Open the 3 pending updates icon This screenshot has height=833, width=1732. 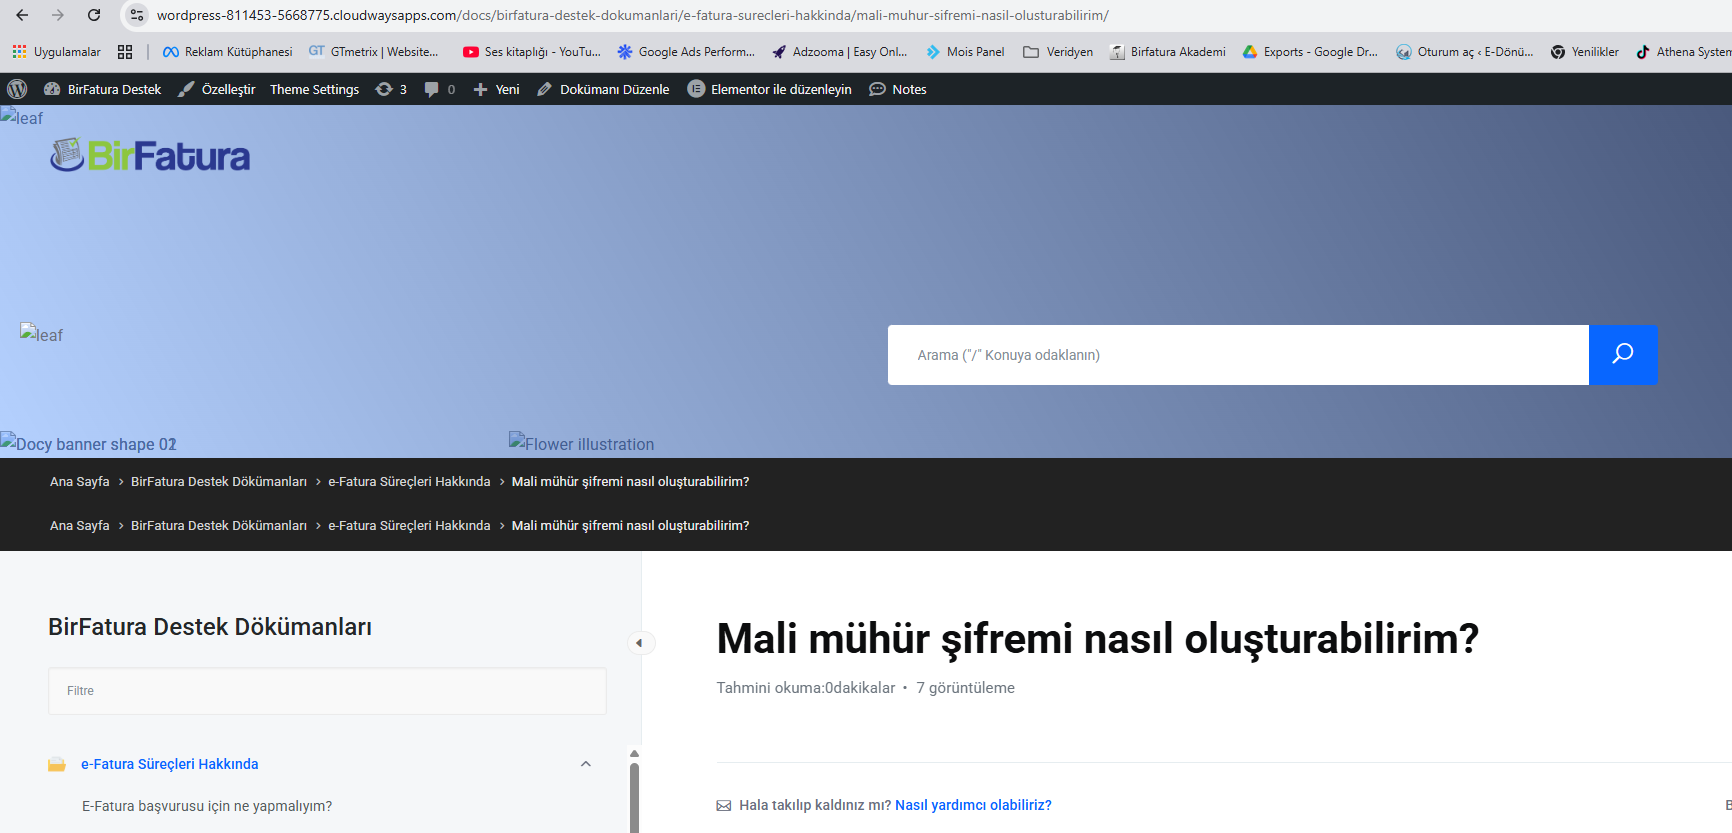[x=391, y=89]
